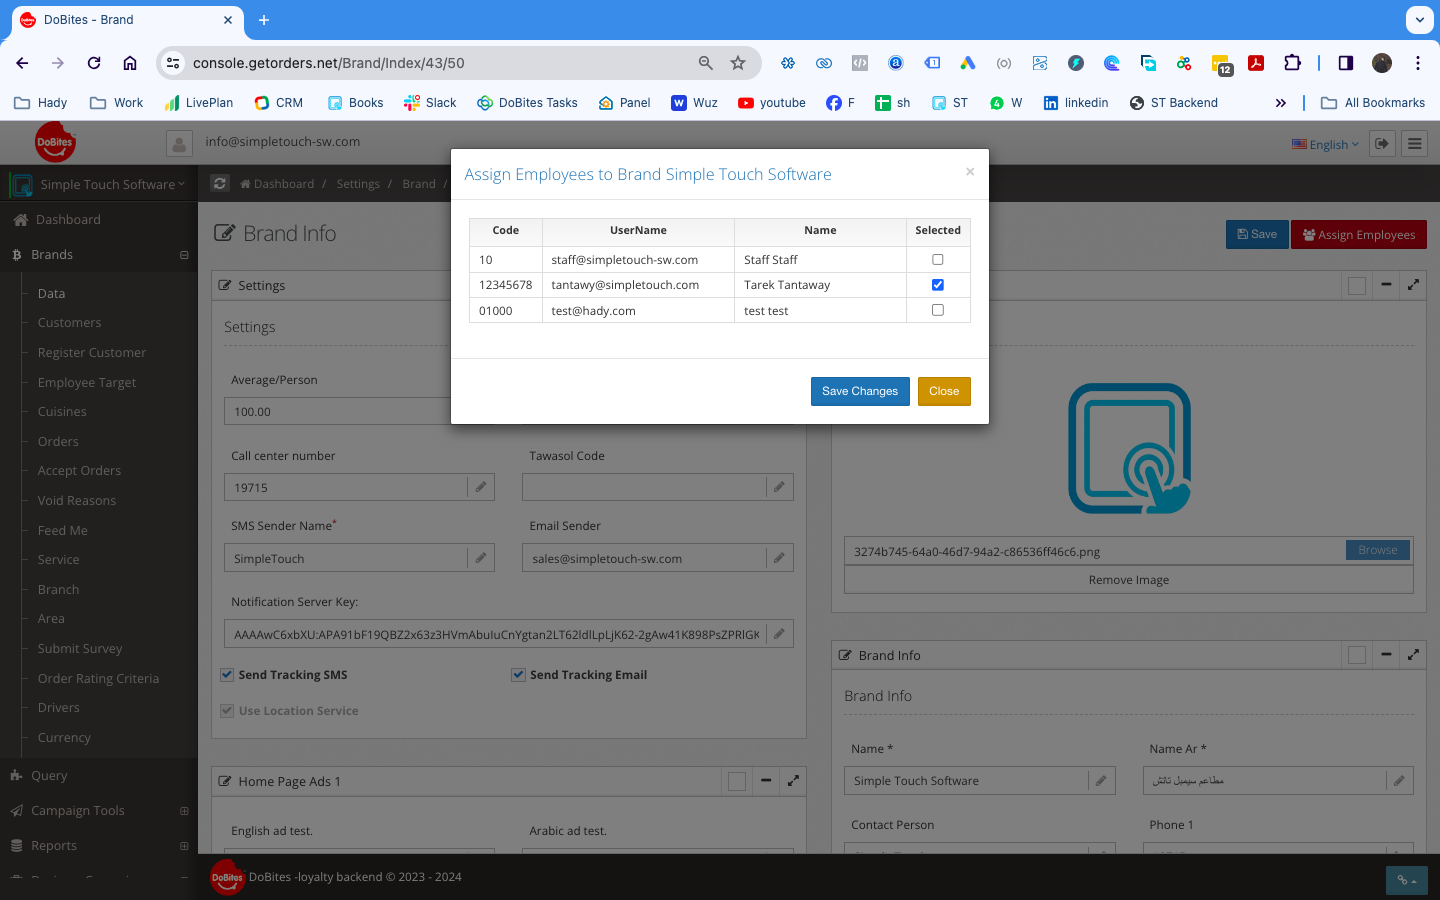Dismiss the dialog with the X icon
This screenshot has width=1440, height=900.
click(x=970, y=172)
